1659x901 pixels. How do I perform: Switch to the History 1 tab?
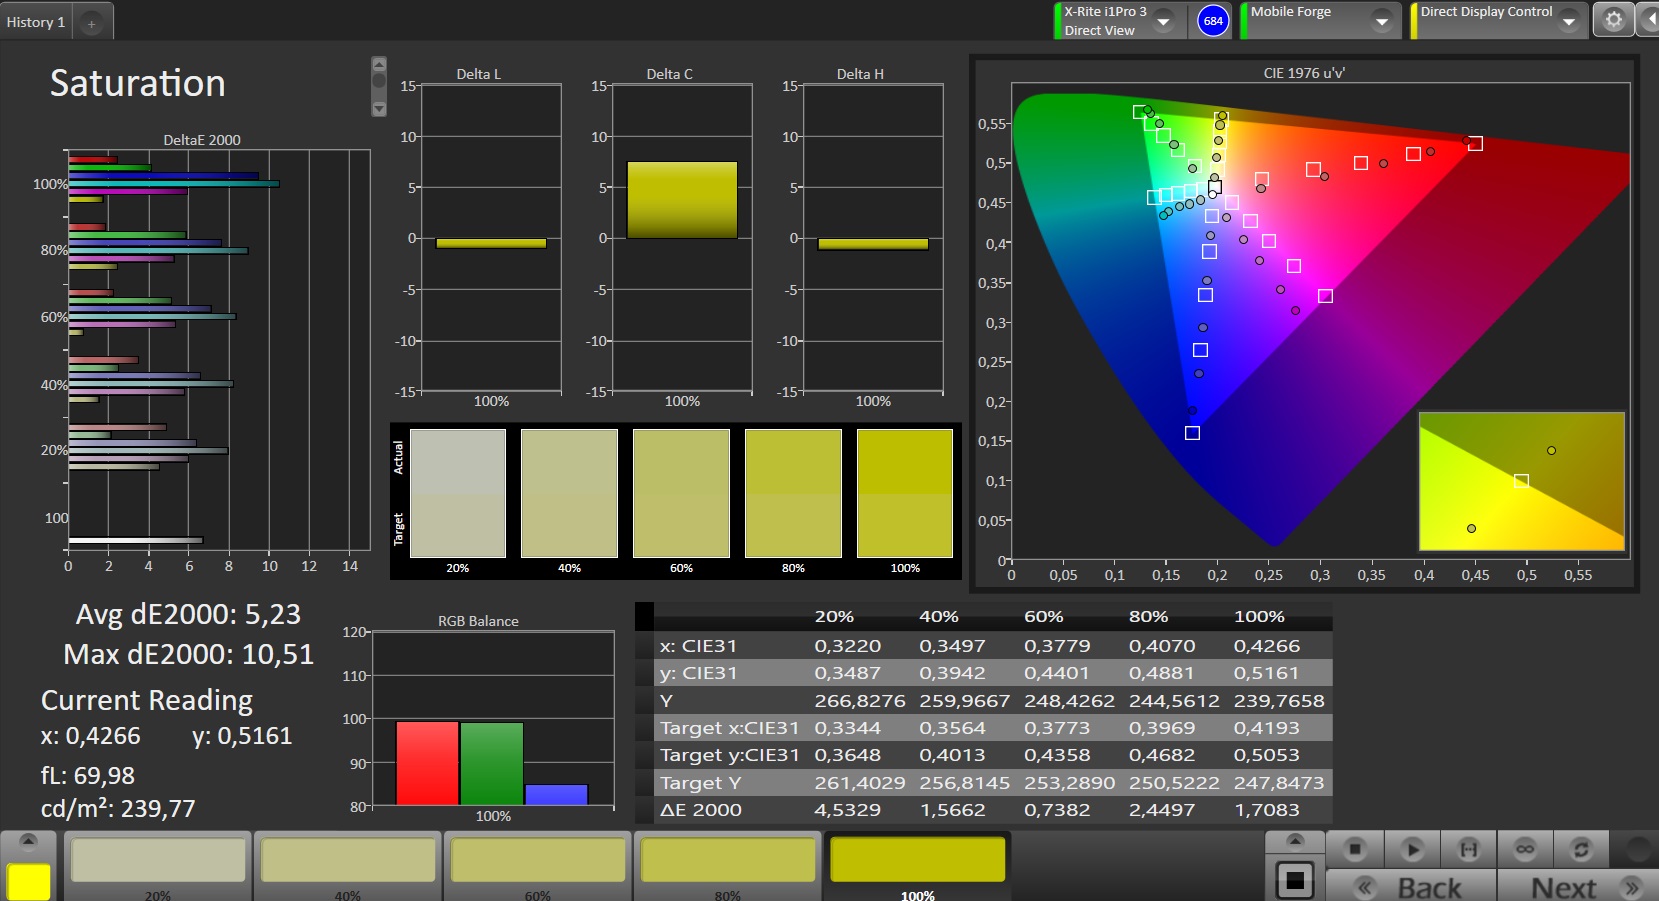pyautogui.click(x=36, y=22)
